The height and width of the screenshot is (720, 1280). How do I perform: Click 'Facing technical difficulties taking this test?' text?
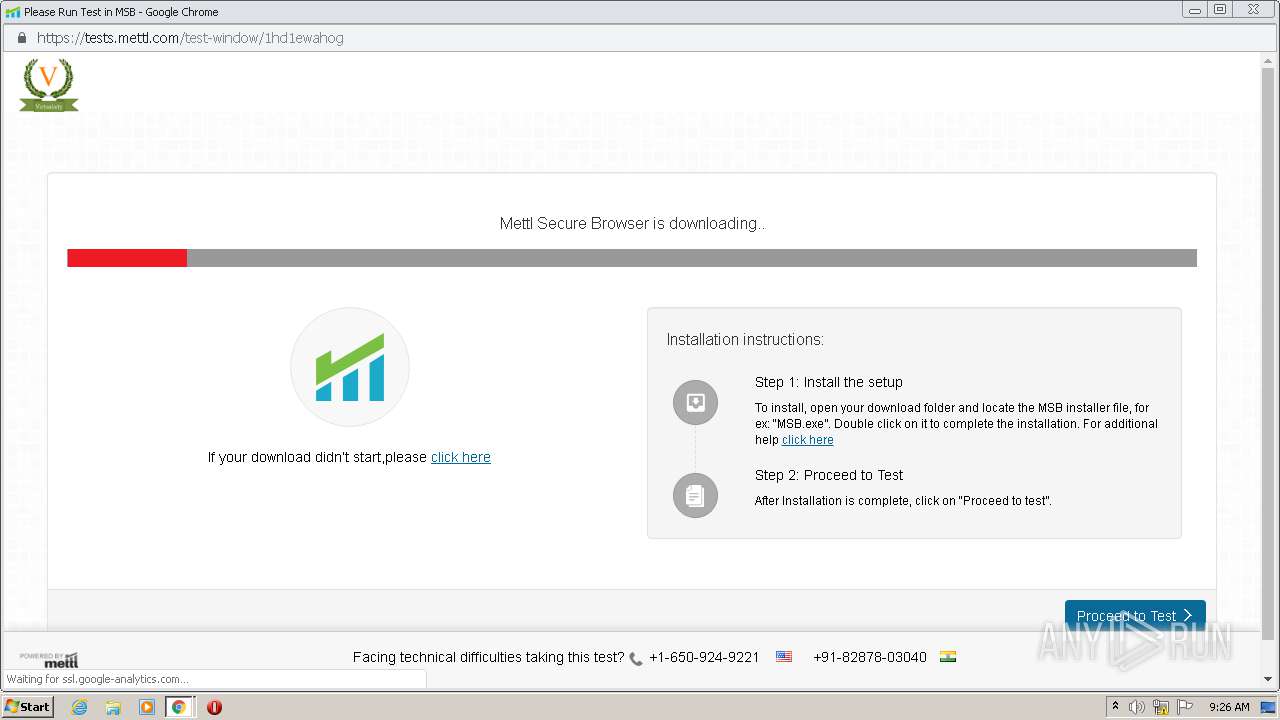489,657
